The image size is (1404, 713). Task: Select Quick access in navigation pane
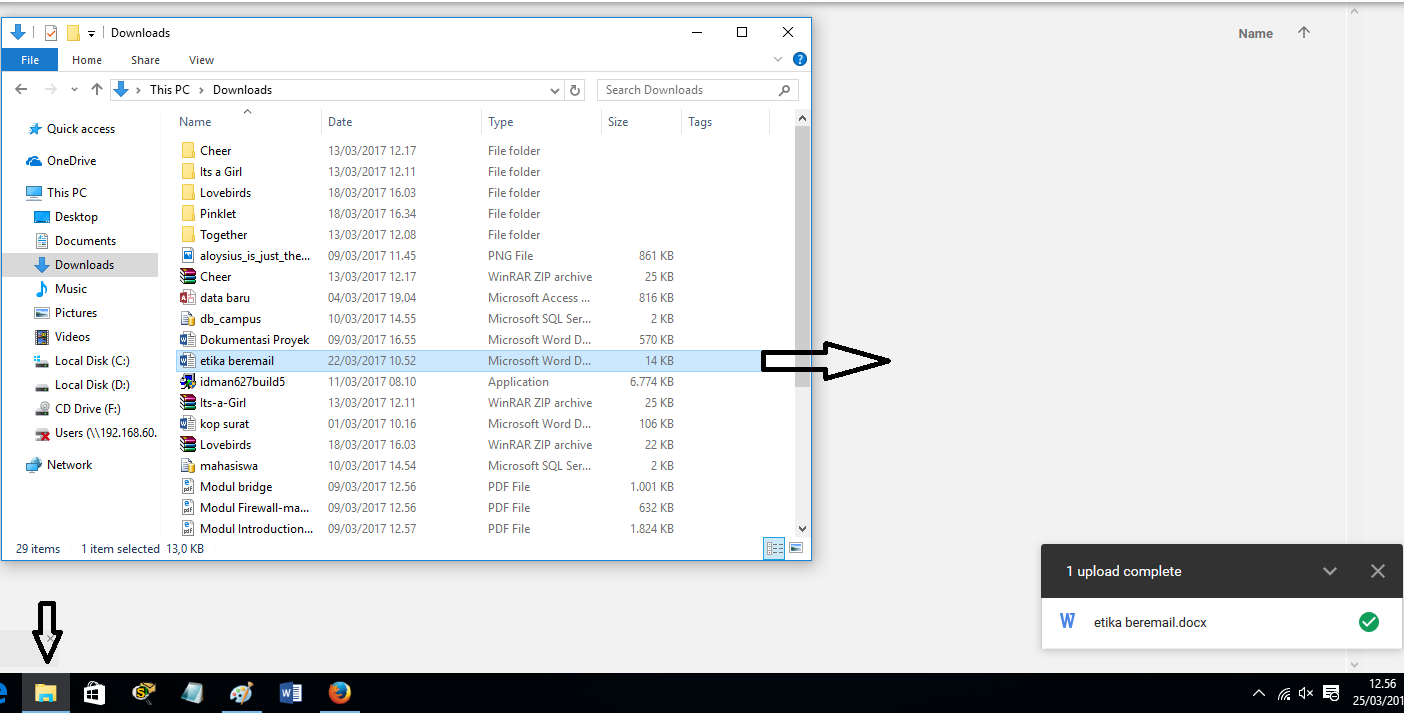pos(80,129)
